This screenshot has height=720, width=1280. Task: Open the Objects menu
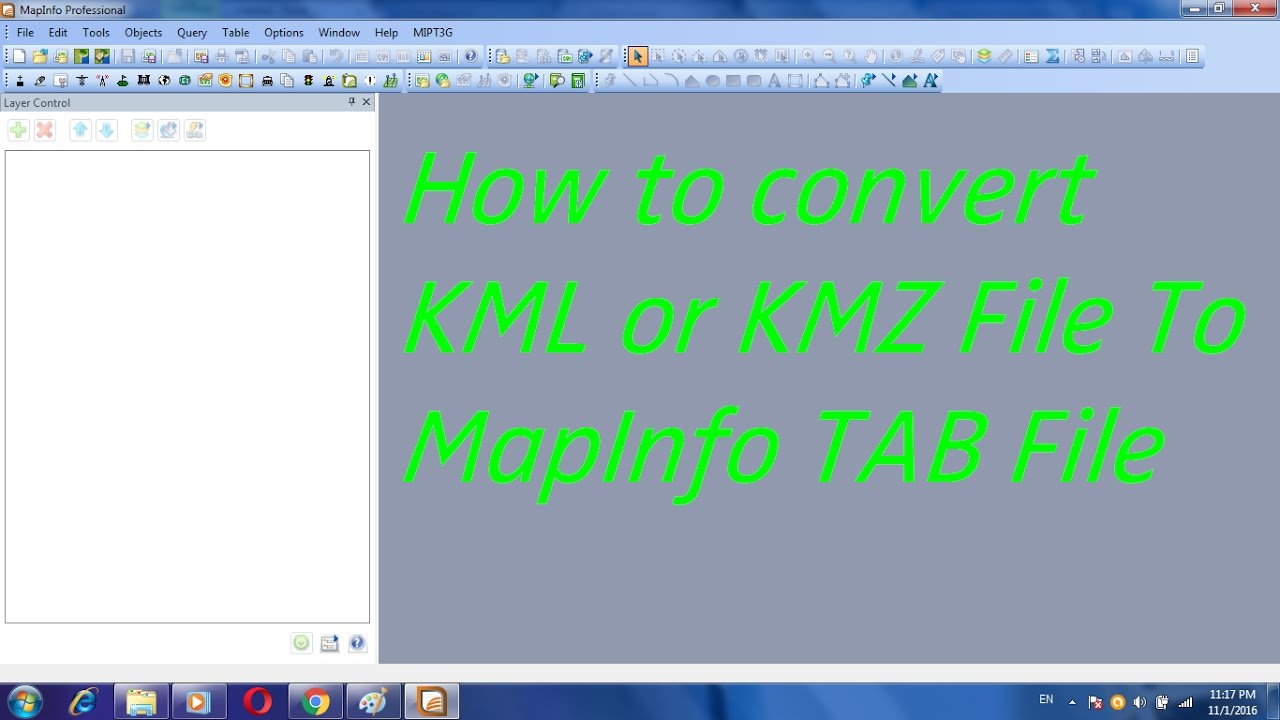point(143,32)
